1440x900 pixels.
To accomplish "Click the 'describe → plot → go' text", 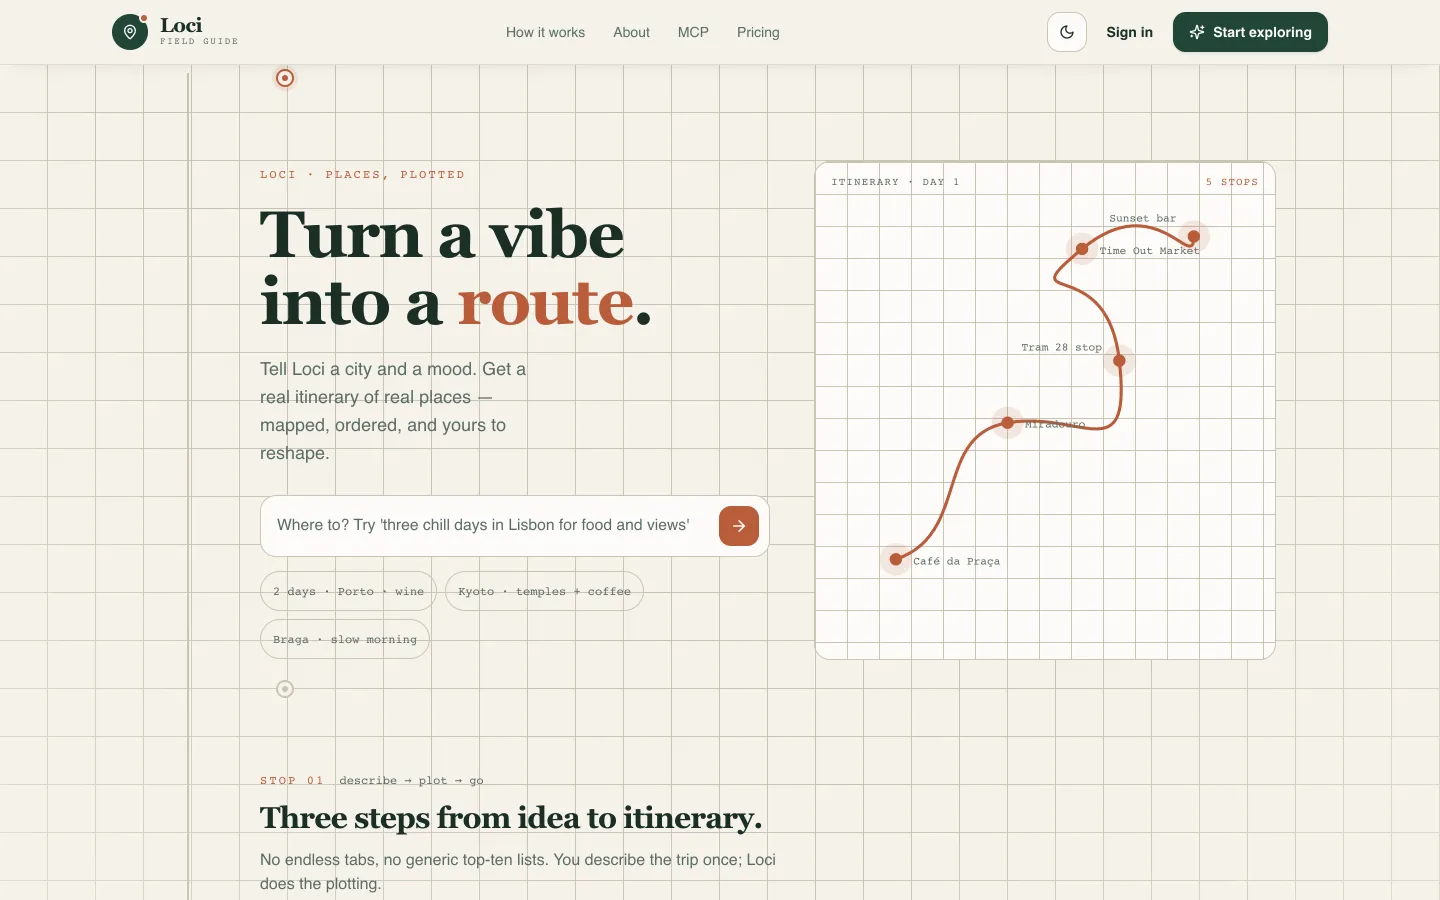I will click(411, 781).
